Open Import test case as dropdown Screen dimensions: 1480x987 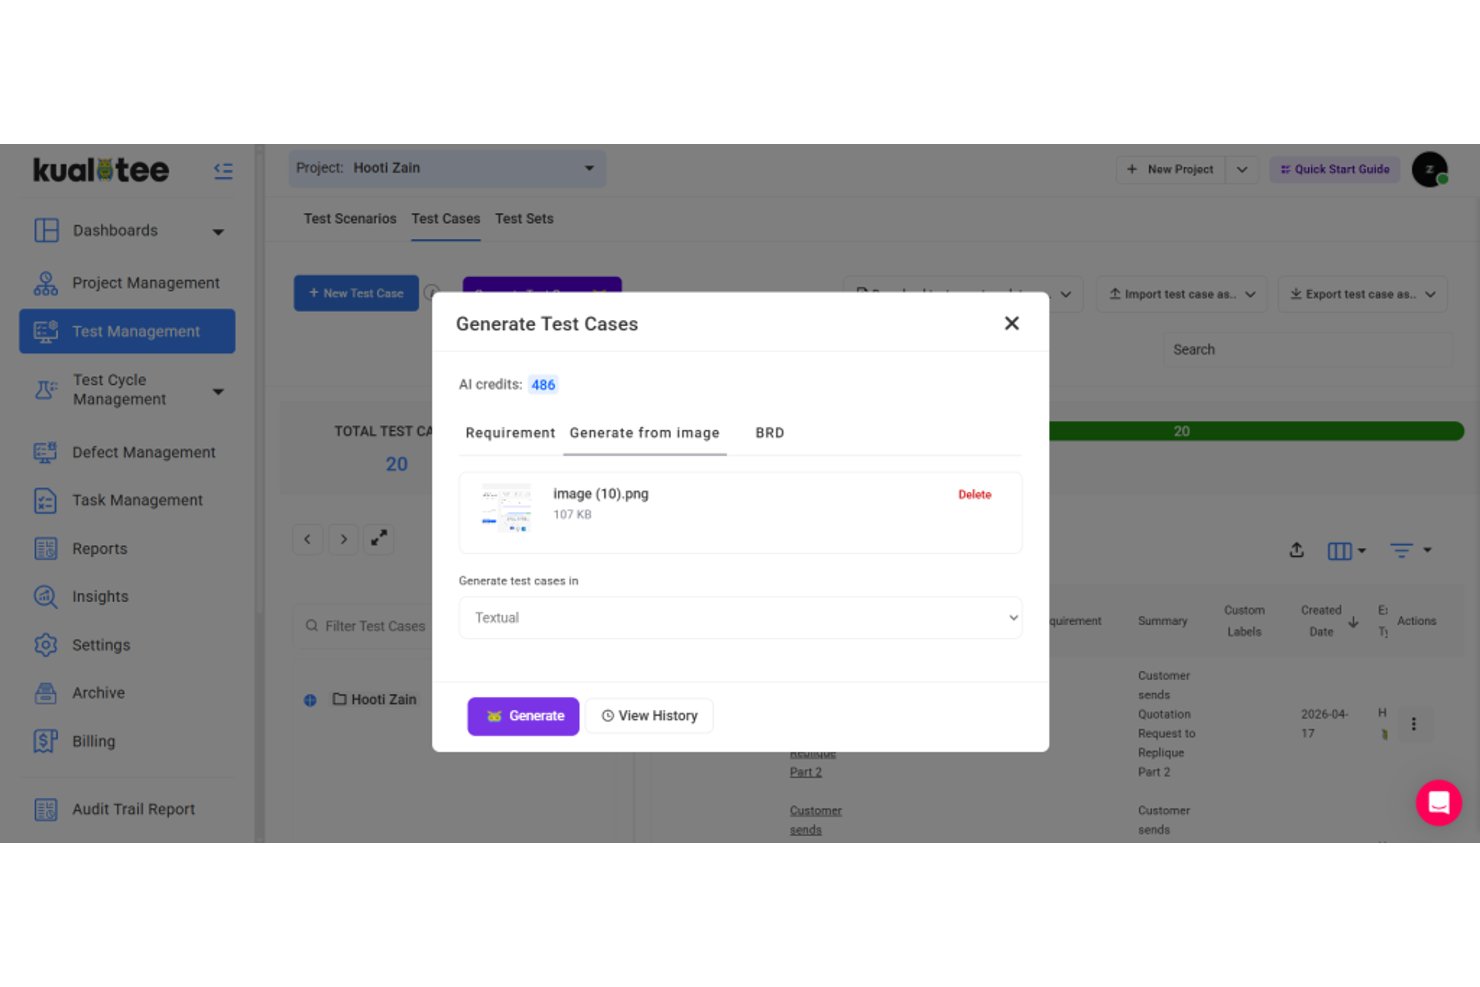tap(1182, 294)
